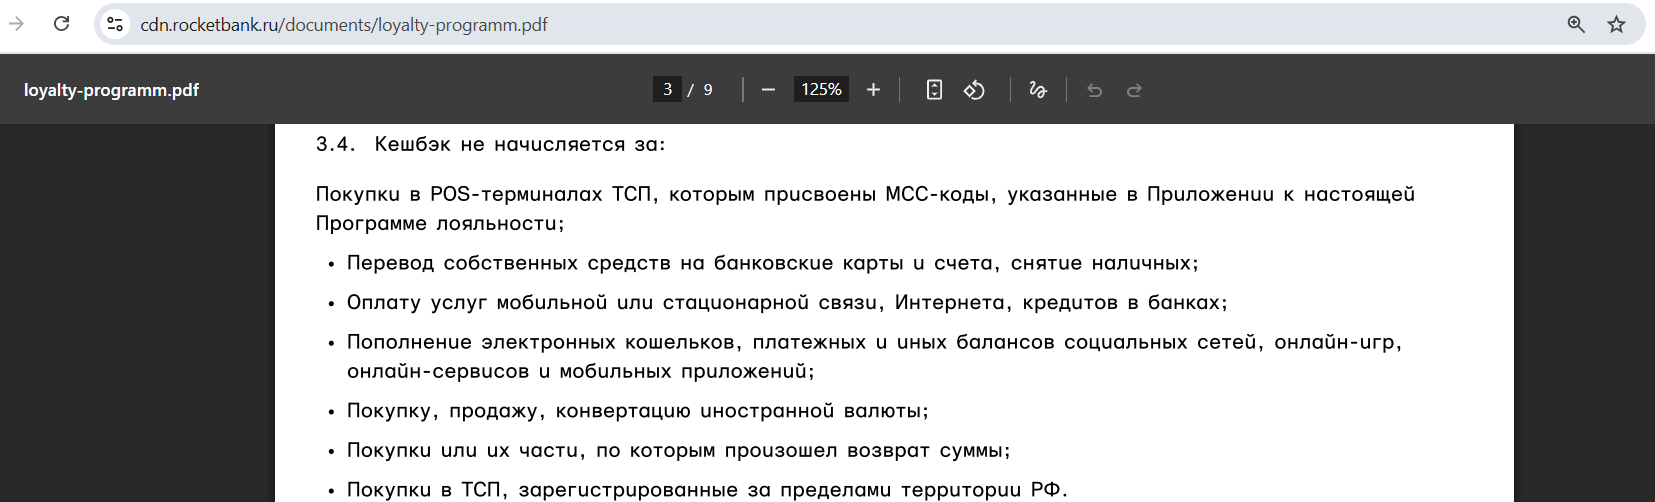Click heading "3.4. Кешбэк не начисляется за:"
1655x502 pixels.
490,144
